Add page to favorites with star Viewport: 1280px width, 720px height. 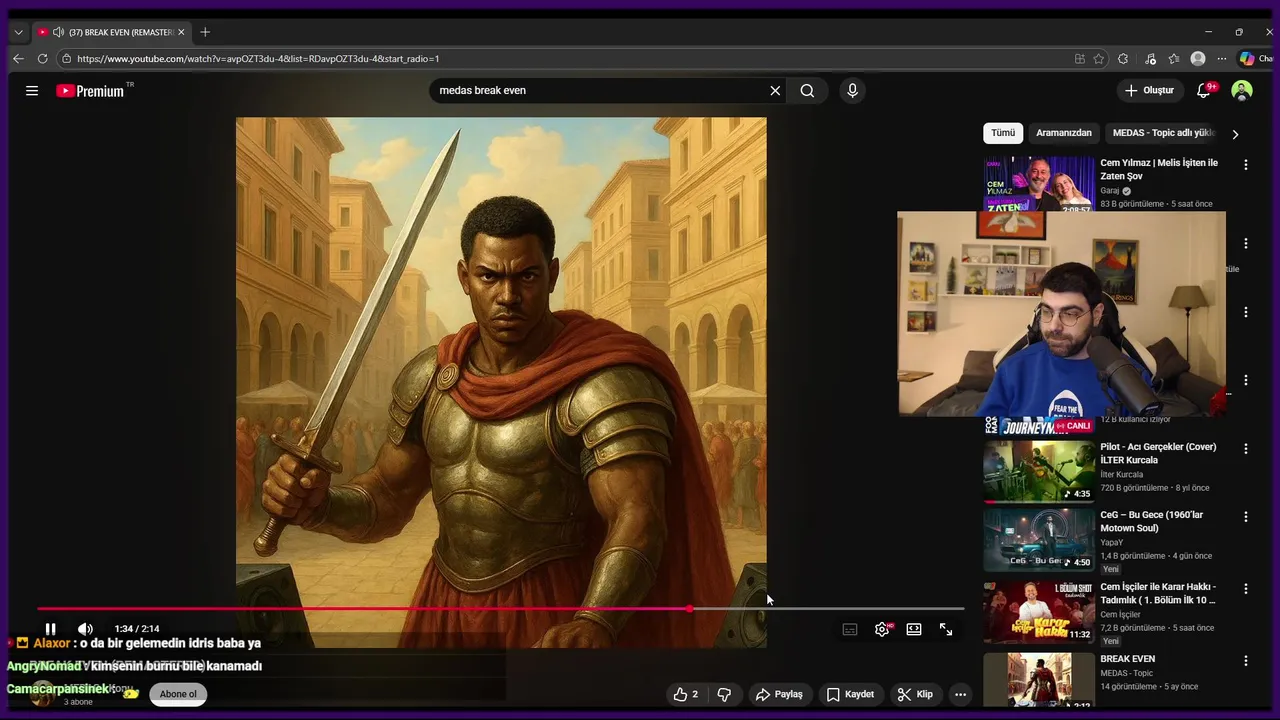click(1099, 59)
